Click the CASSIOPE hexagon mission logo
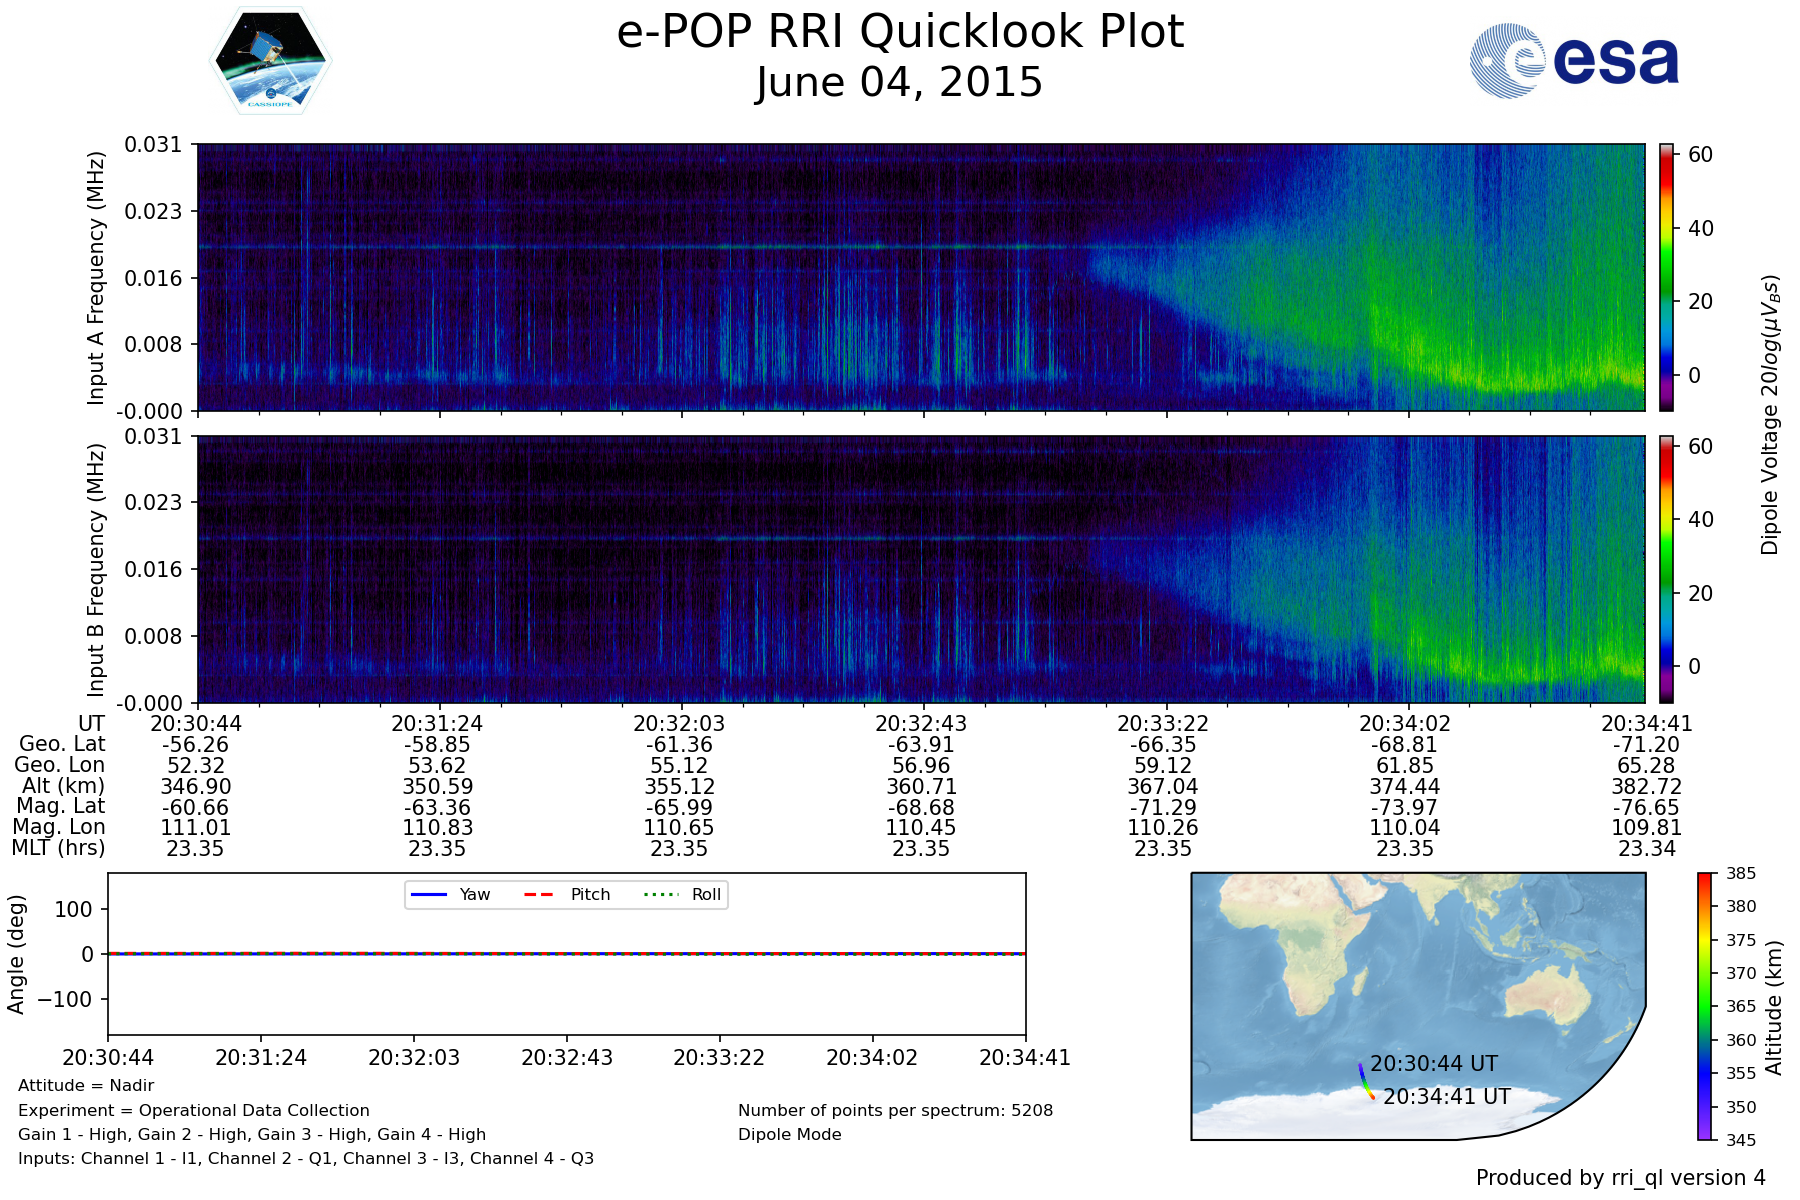The width and height of the screenshot is (1800, 1200). click(x=270, y=62)
